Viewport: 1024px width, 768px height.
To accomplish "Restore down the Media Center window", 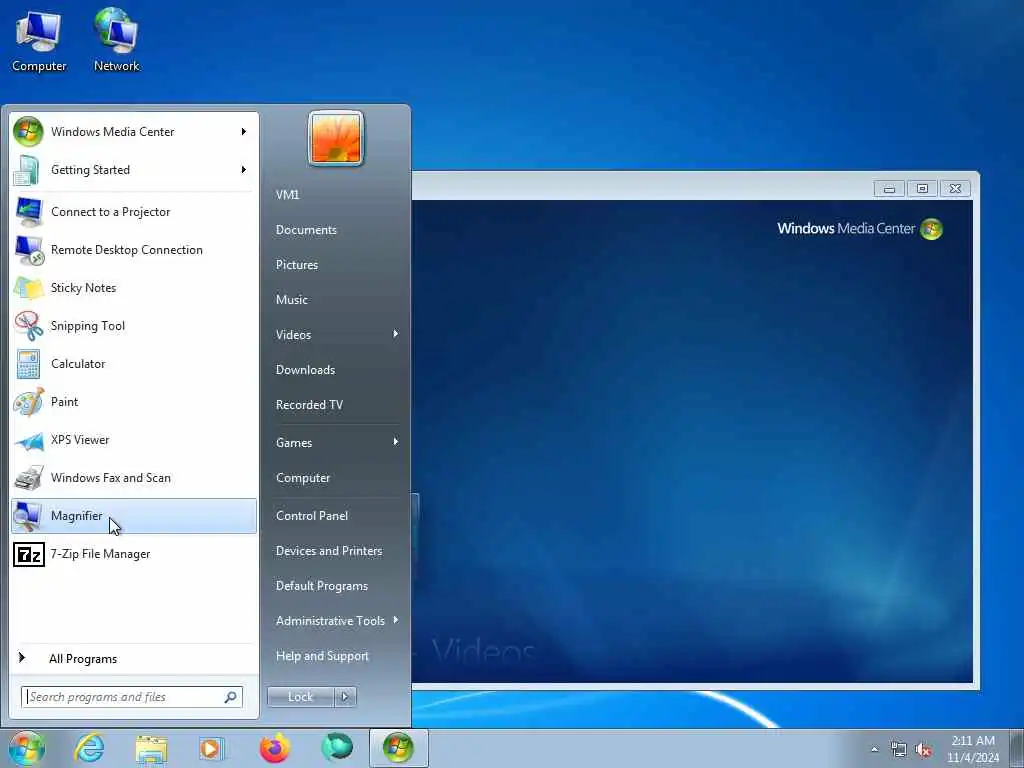I will 922,189.
